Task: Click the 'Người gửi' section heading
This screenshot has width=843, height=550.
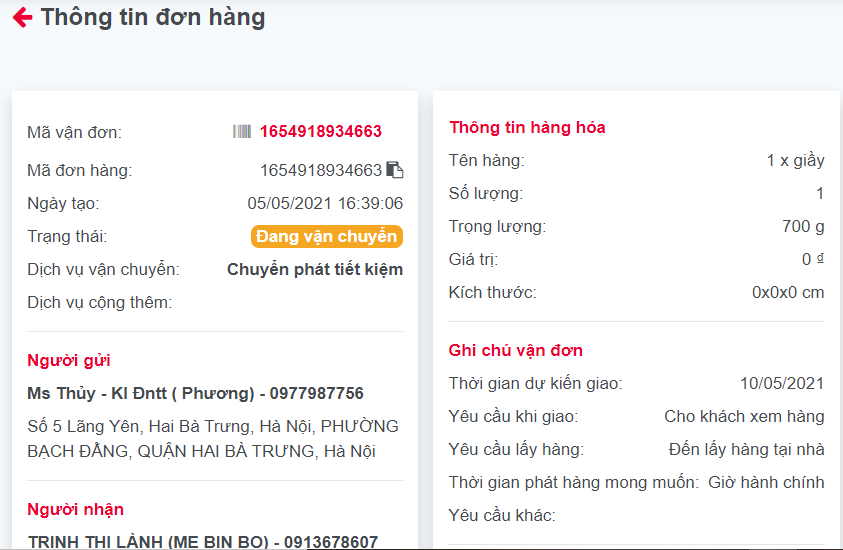Action: [x=68, y=360]
